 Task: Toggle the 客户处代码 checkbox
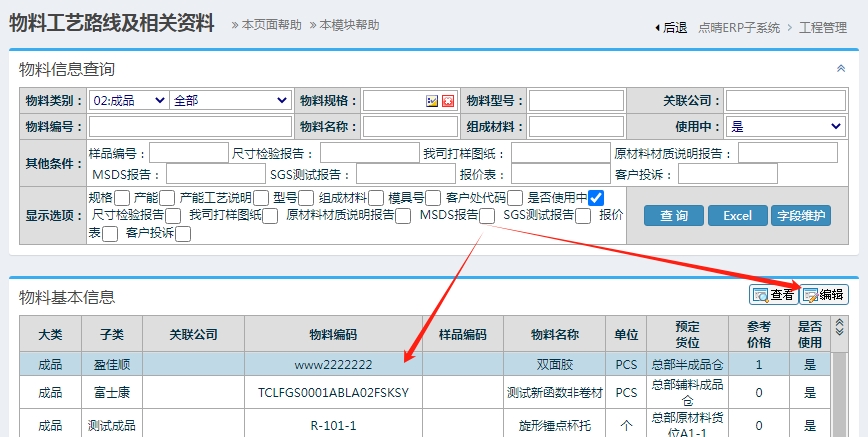[x=515, y=198]
